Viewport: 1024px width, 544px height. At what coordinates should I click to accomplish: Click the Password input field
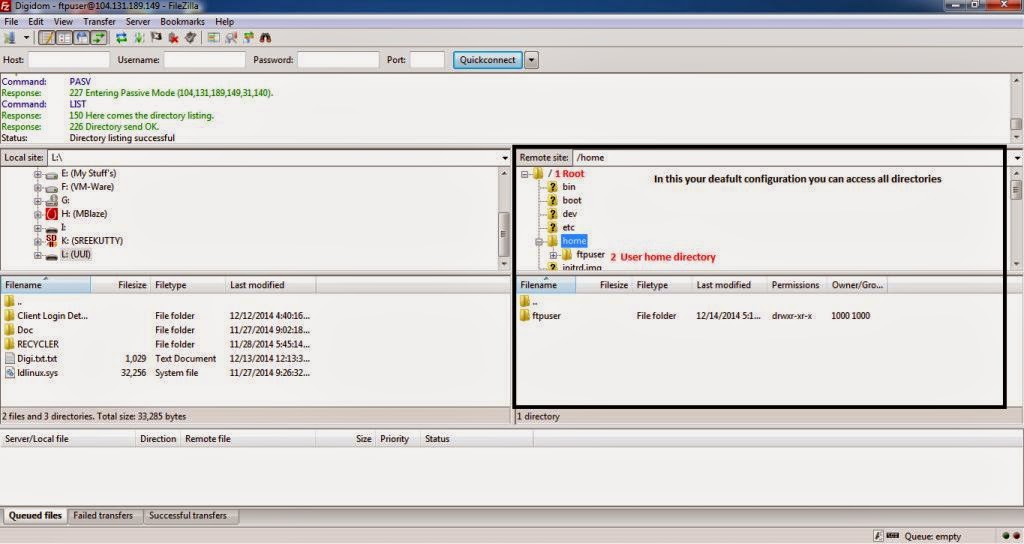point(338,59)
